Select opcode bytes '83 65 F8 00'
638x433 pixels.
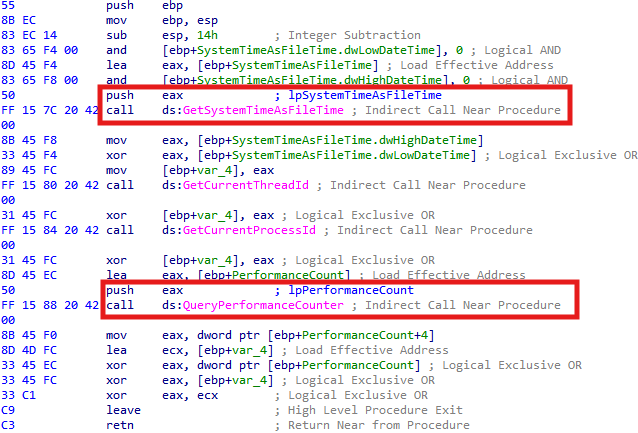tap(40, 80)
